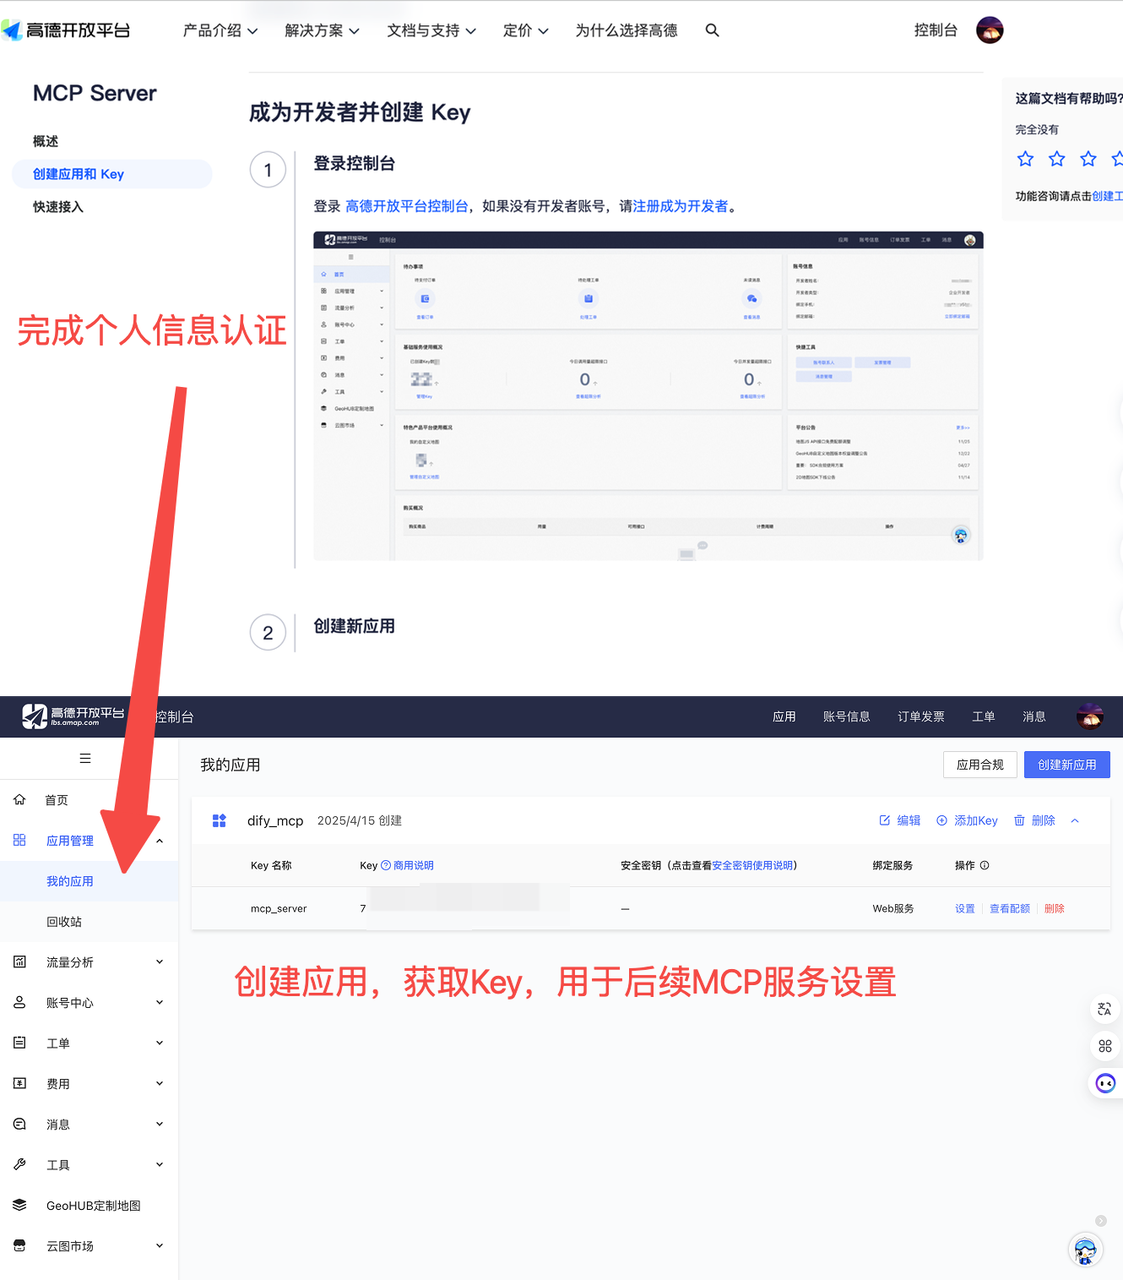The image size is (1123, 1280).
Task: Click the translate floating icon on right edge
Action: (1105, 1009)
